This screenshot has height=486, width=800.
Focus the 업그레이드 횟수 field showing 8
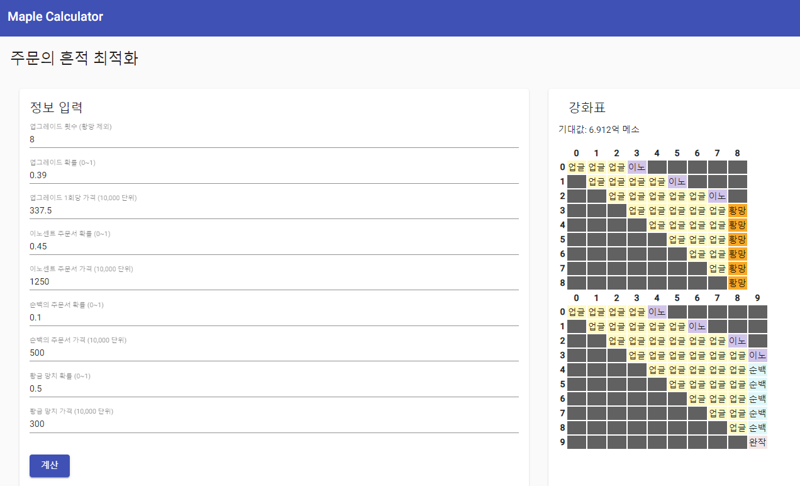pyautogui.click(x=274, y=139)
